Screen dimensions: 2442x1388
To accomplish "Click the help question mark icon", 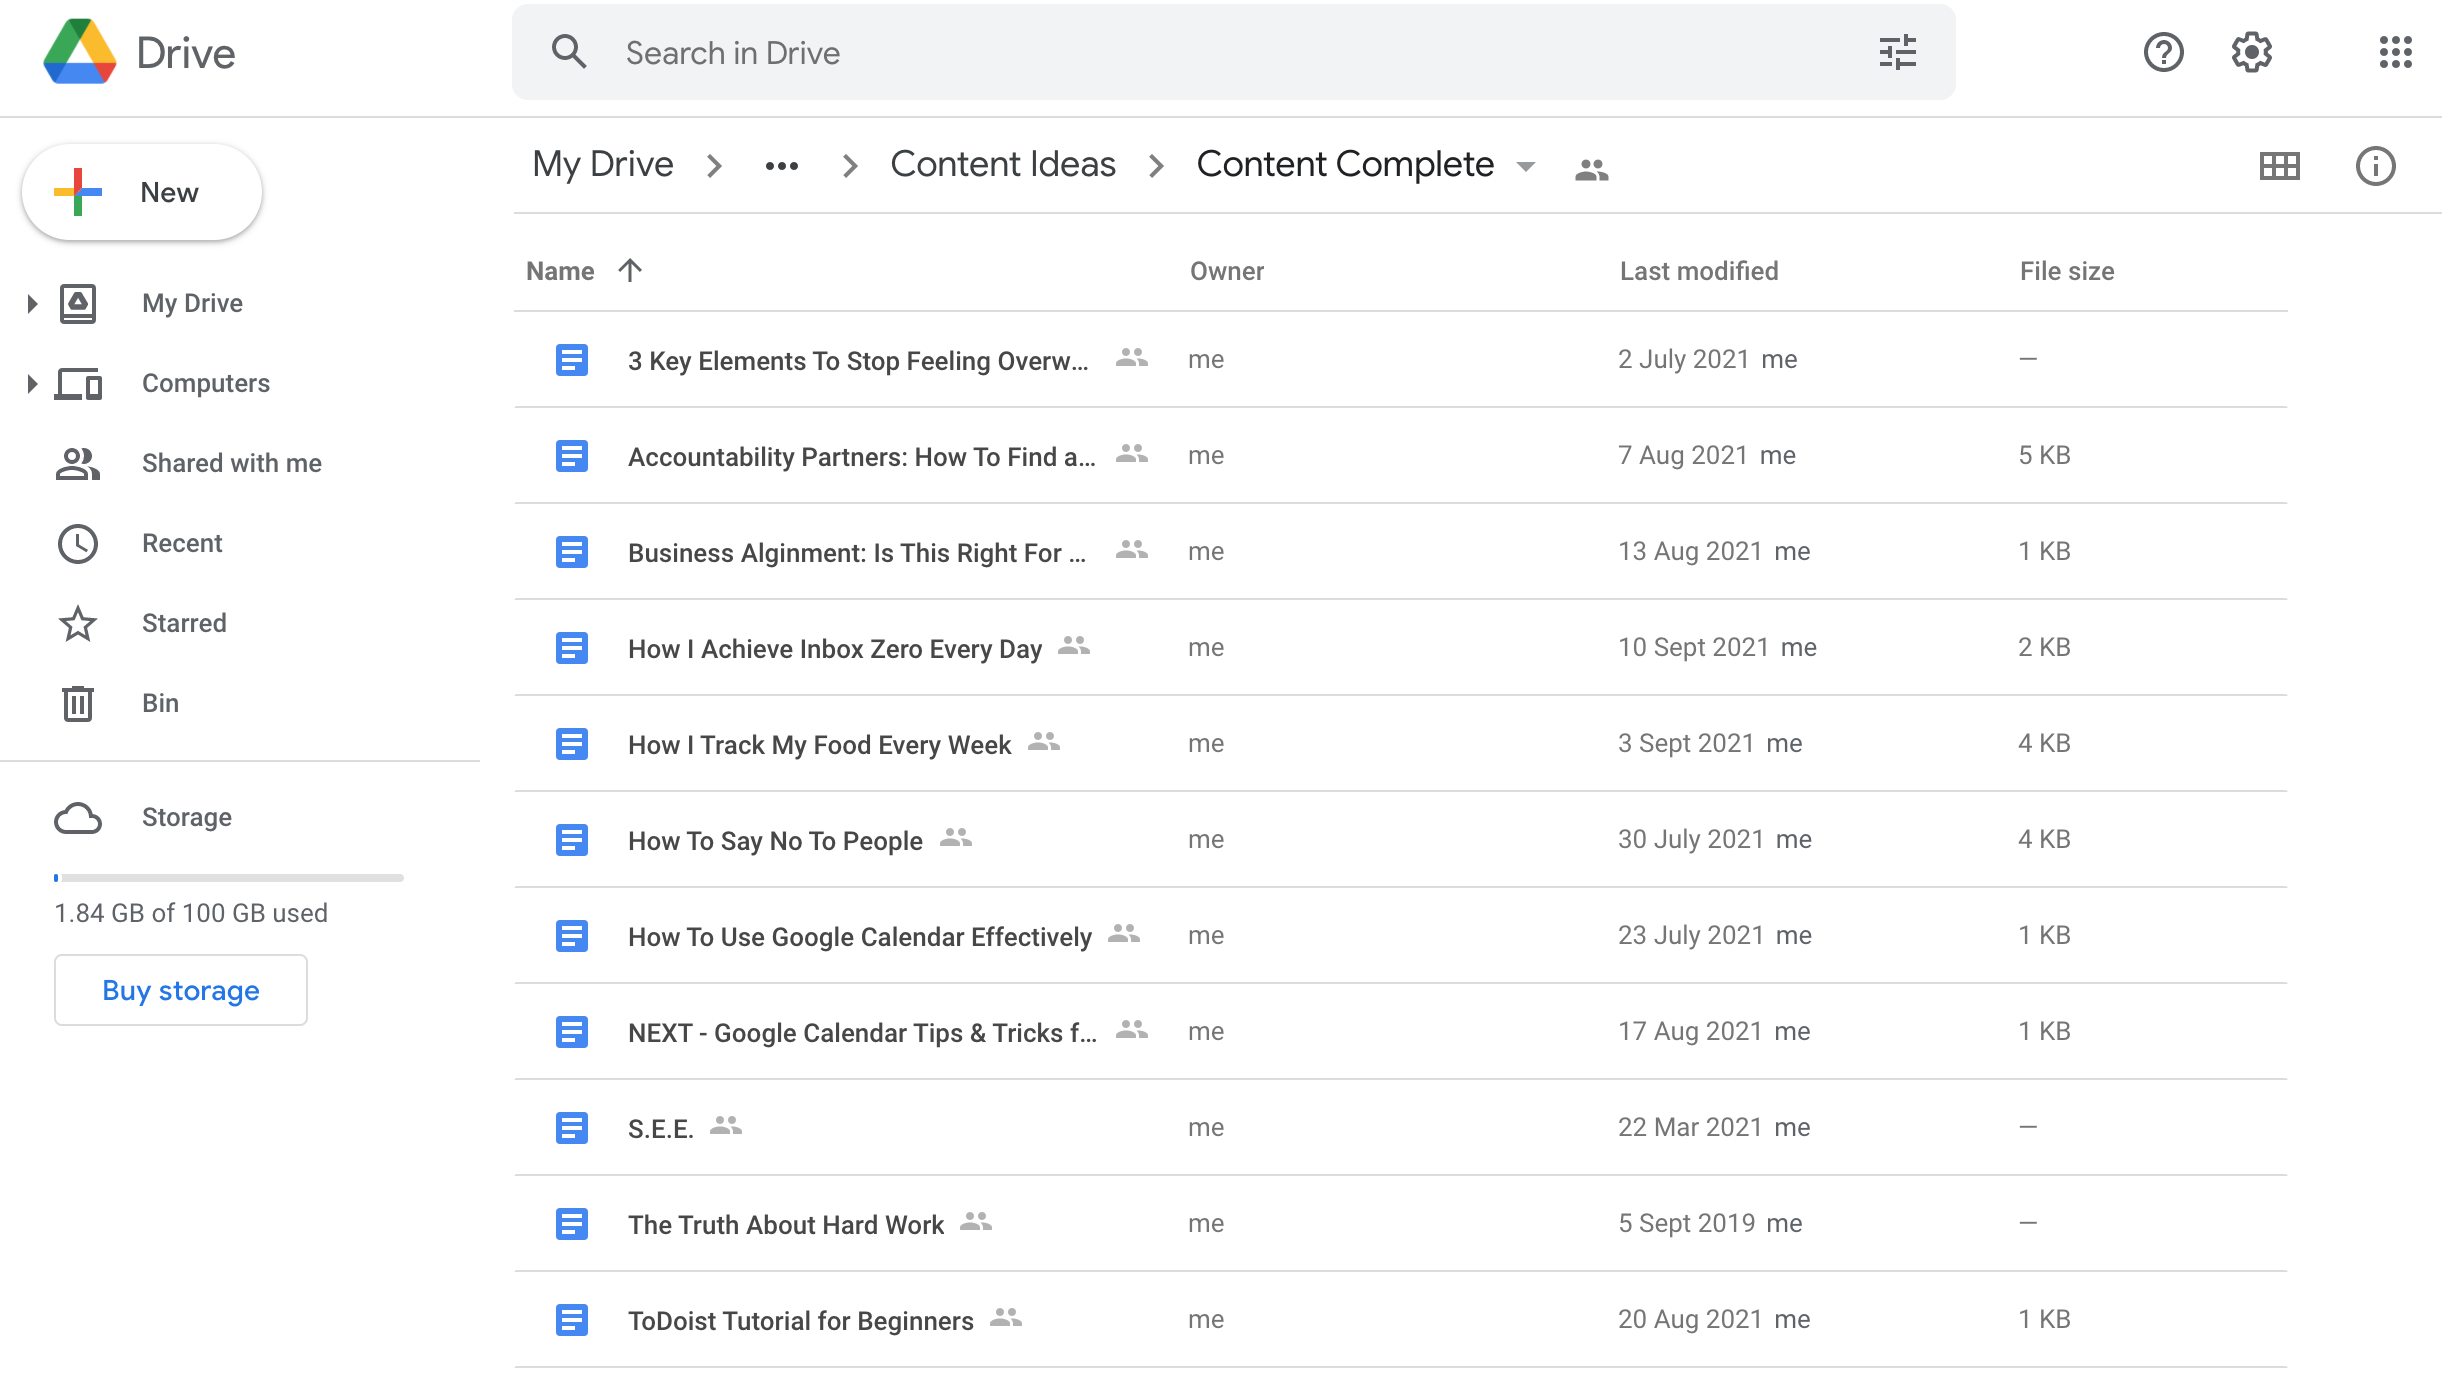I will tap(2163, 52).
